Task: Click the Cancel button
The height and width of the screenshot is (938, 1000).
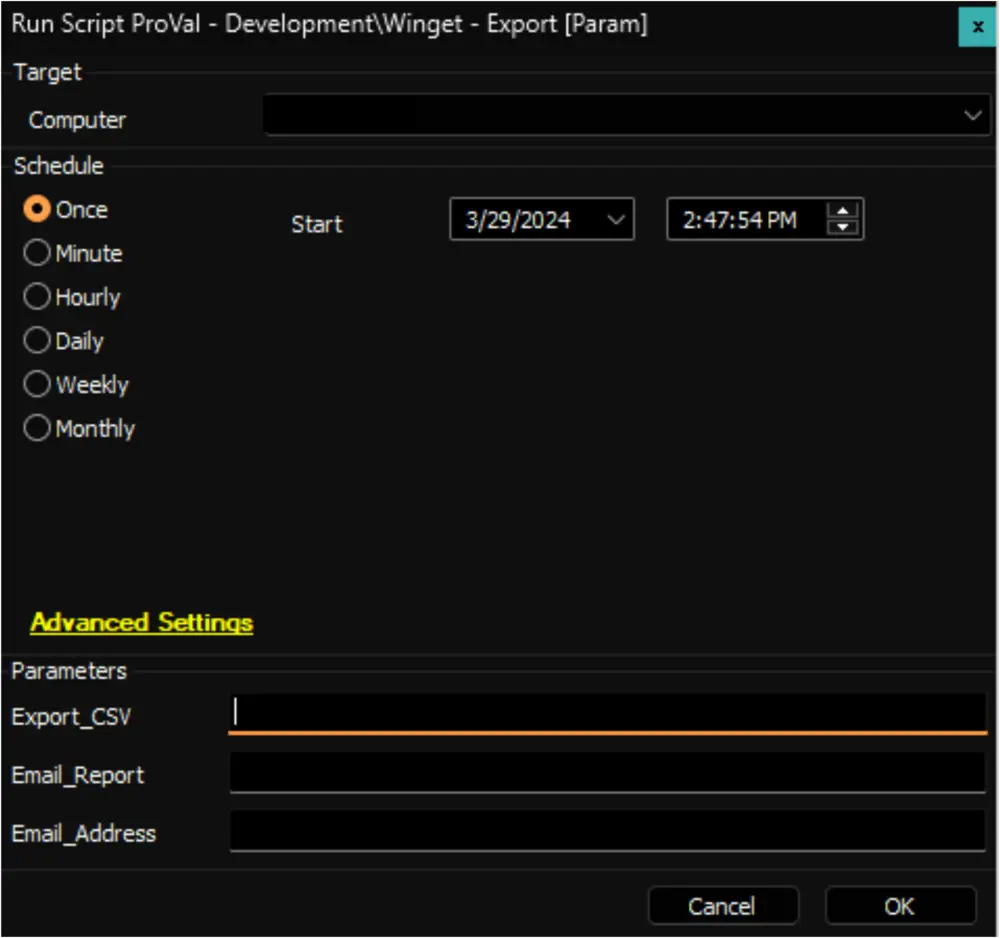Action: coord(723,905)
